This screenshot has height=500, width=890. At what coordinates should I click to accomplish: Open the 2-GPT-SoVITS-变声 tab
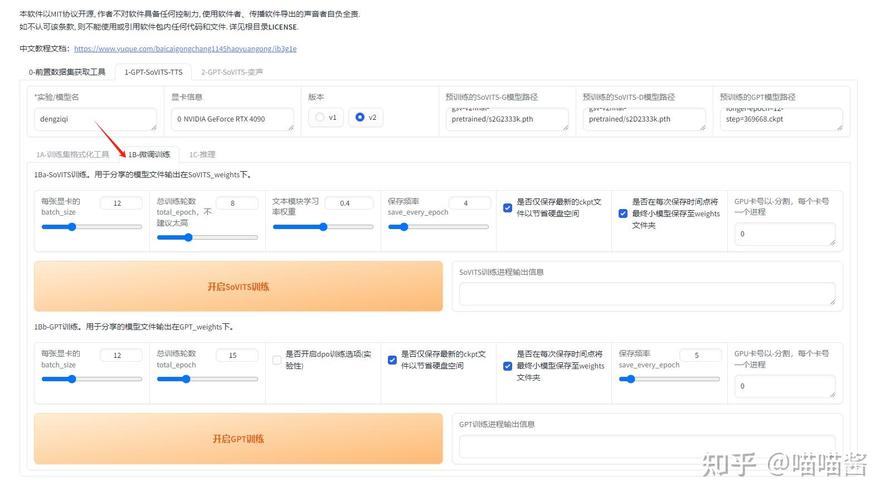point(233,72)
